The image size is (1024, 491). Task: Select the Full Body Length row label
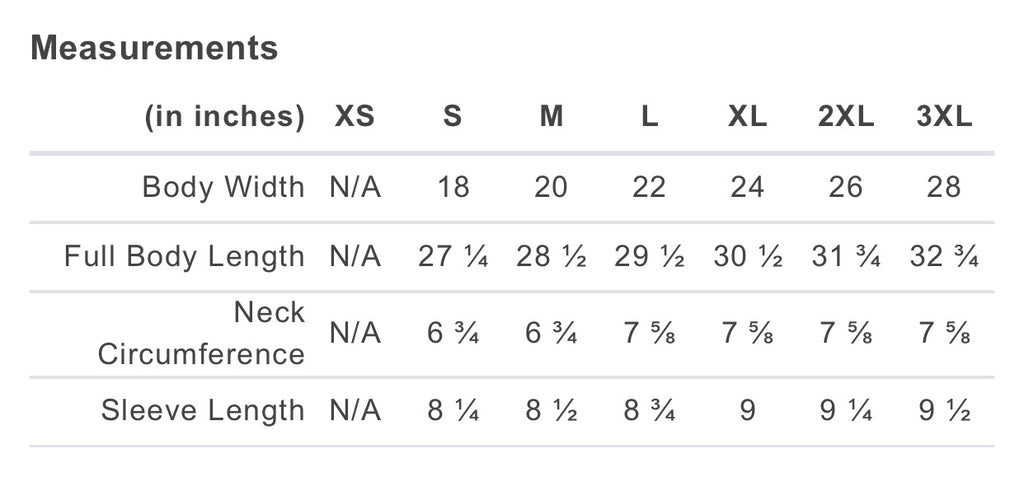coord(184,256)
